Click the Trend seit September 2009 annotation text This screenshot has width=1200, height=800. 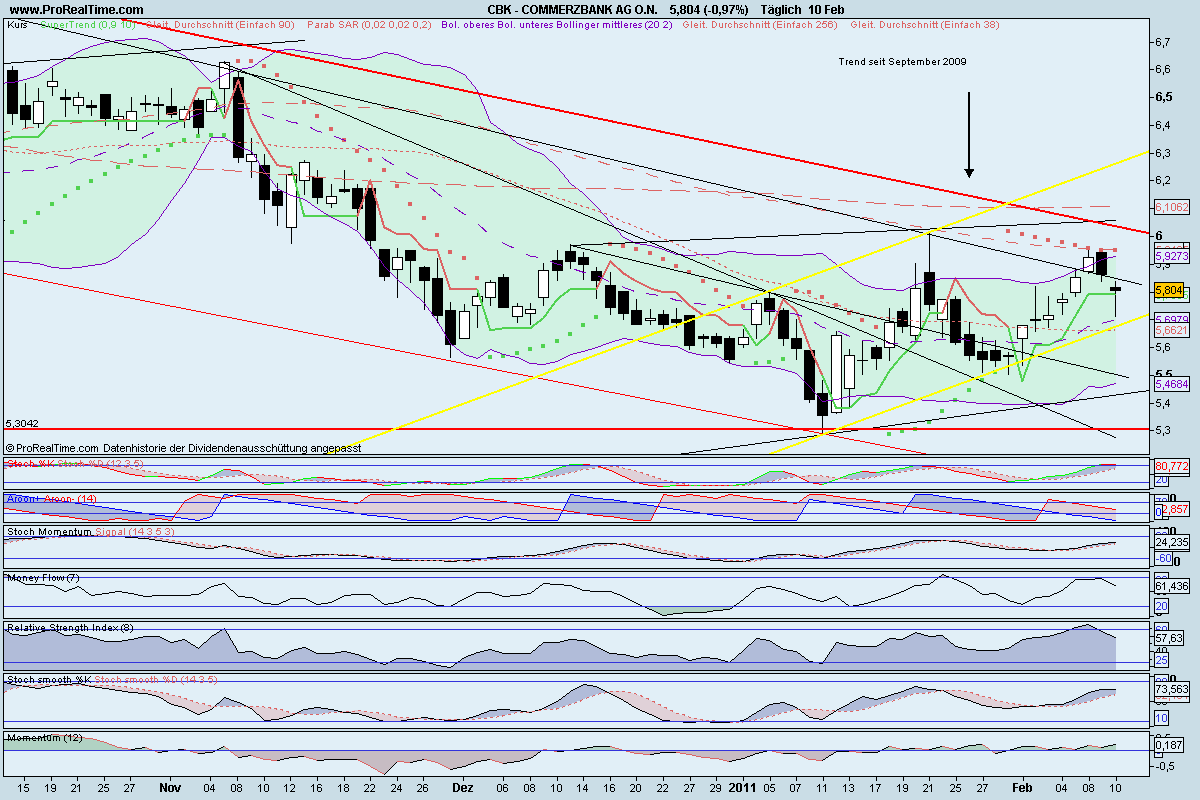[902, 61]
